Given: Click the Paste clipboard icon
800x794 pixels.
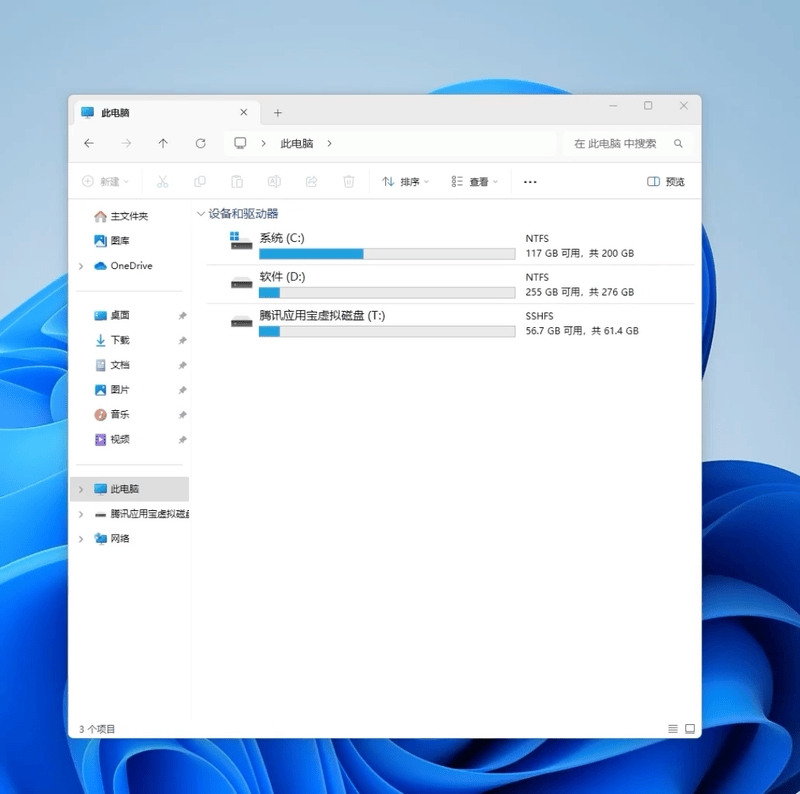Looking at the screenshot, I should coord(237,182).
